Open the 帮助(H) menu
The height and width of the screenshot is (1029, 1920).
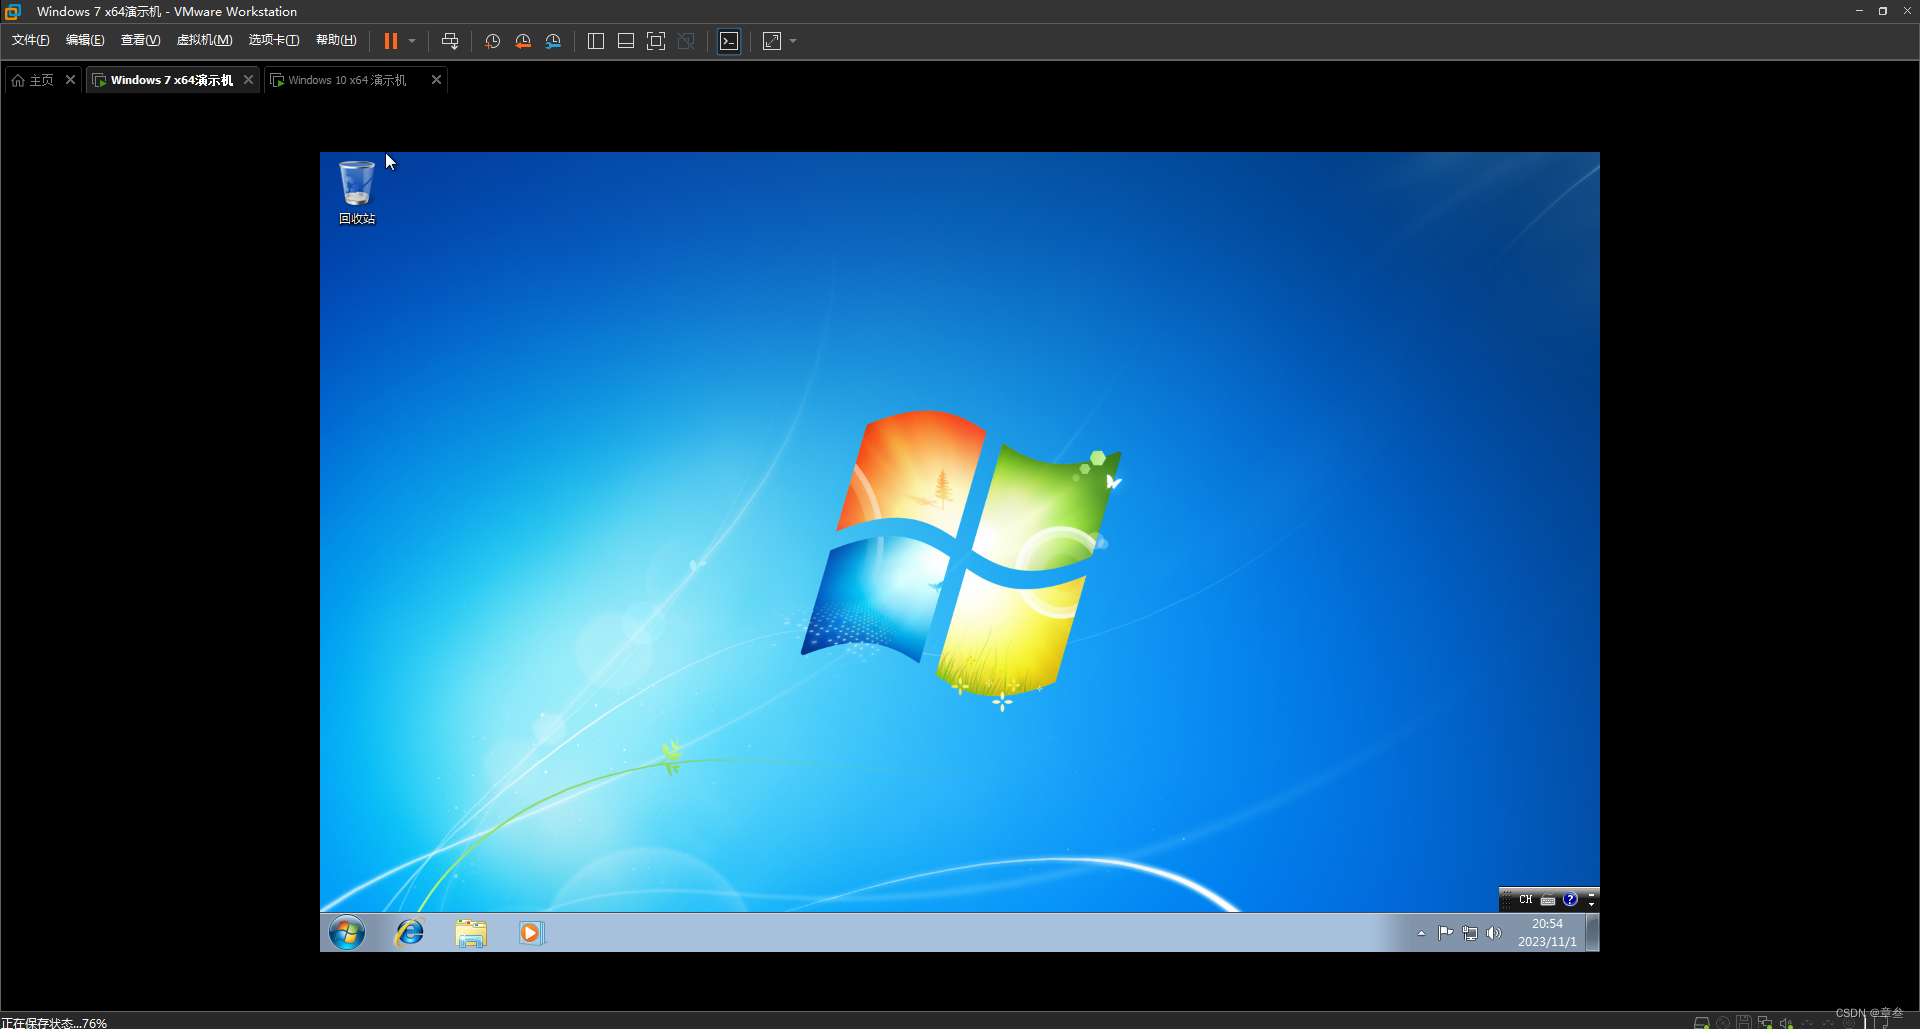point(336,40)
